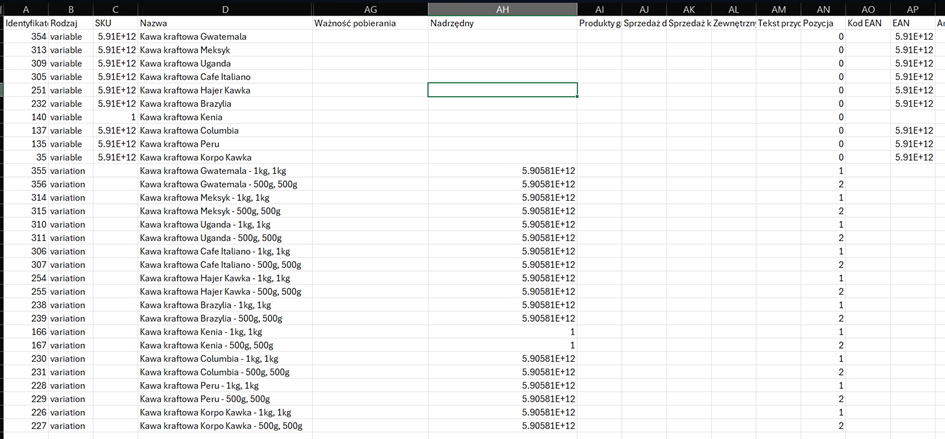Select cell 'Kawa kraftowa Korpo Kawka - 1kg, 1kg'
This screenshot has height=439, width=945.
tap(225, 412)
